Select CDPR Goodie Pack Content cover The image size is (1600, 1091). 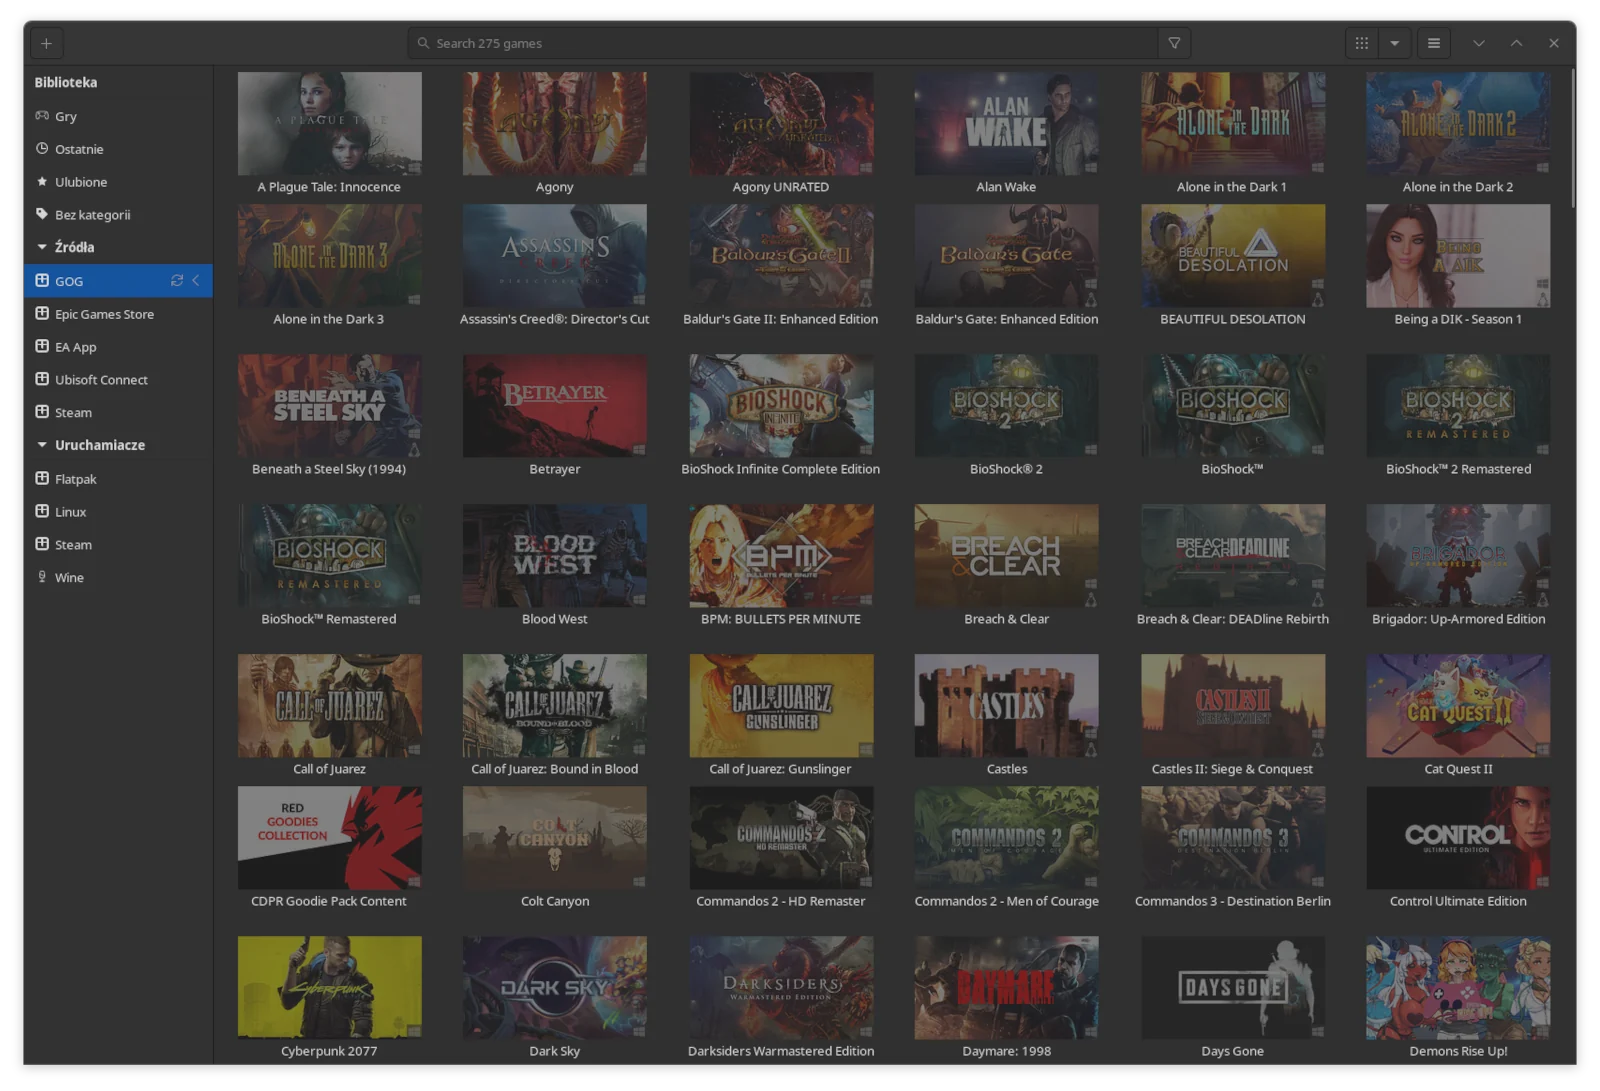point(329,838)
